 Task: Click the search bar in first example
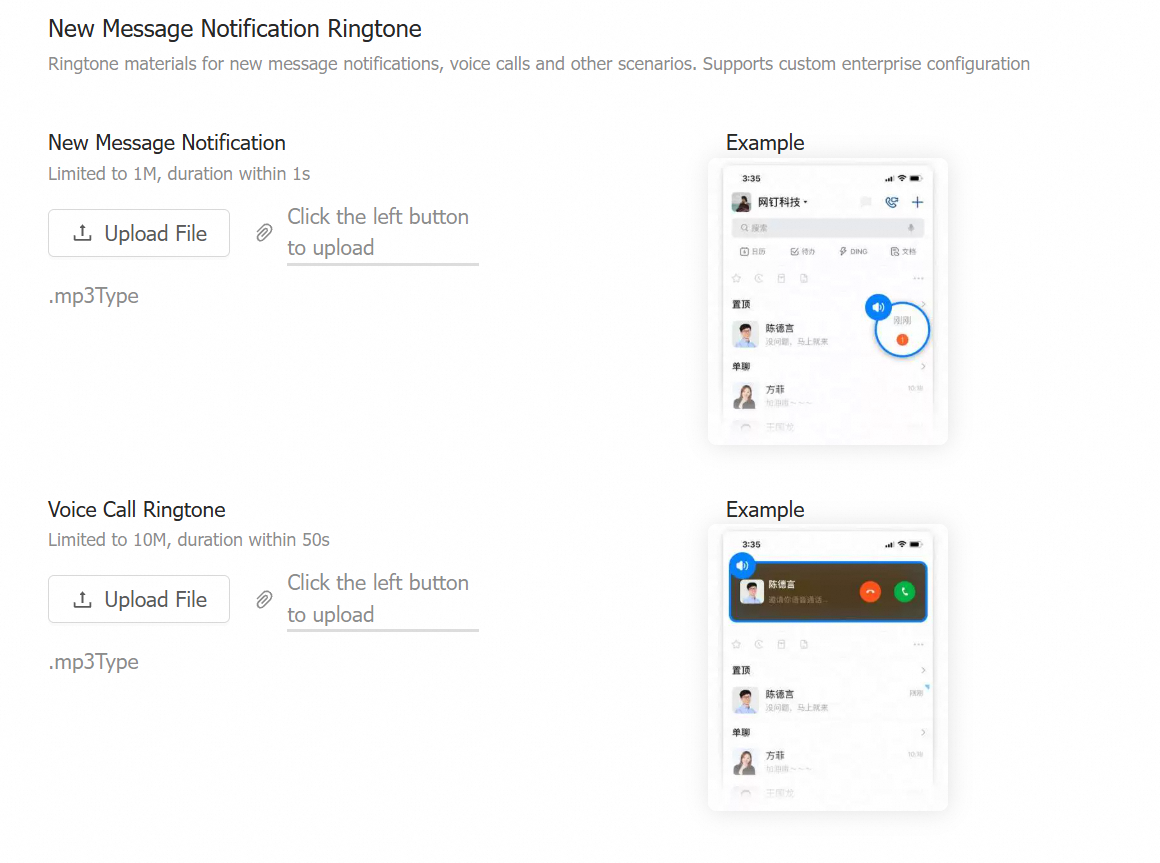tap(828, 228)
